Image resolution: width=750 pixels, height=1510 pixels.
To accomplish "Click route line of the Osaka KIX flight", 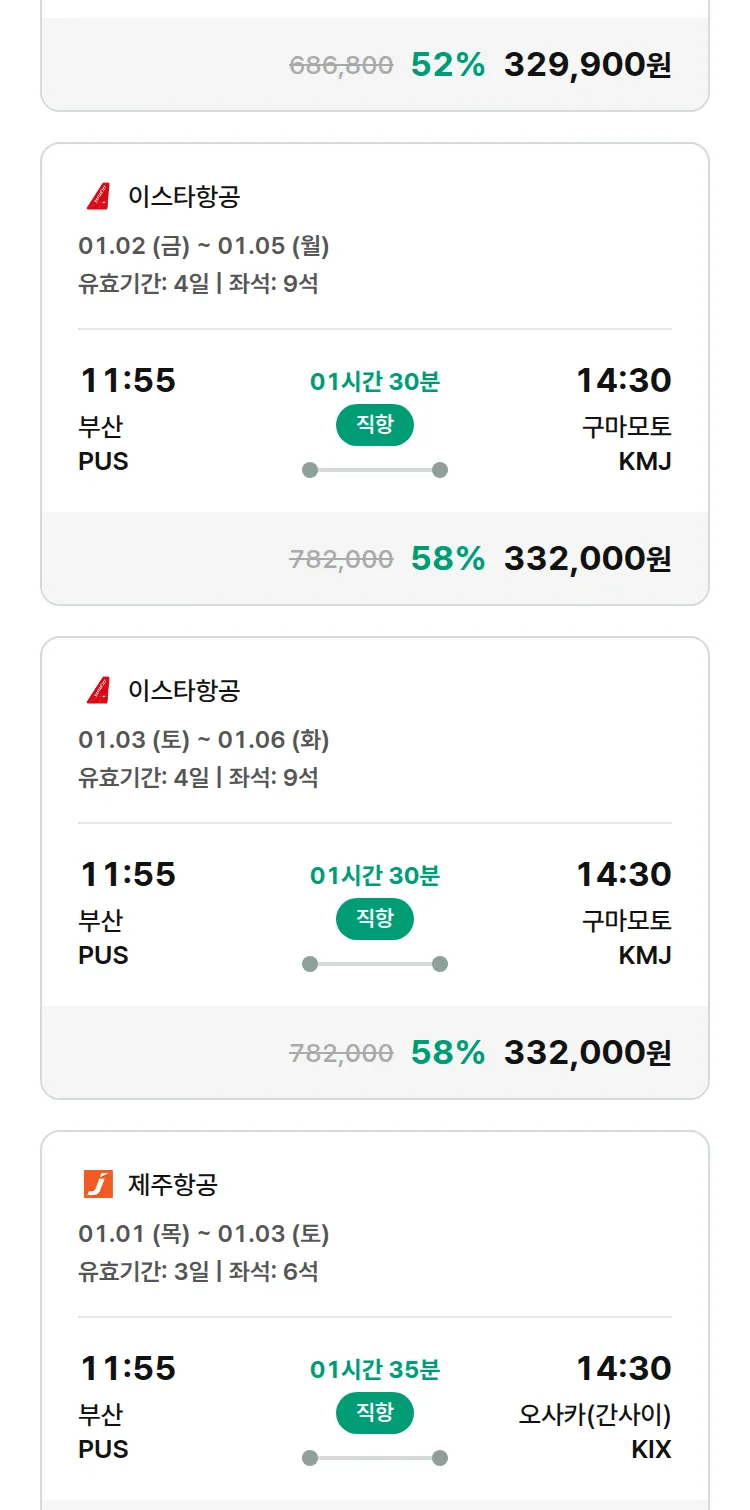I will click(x=375, y=1458).
